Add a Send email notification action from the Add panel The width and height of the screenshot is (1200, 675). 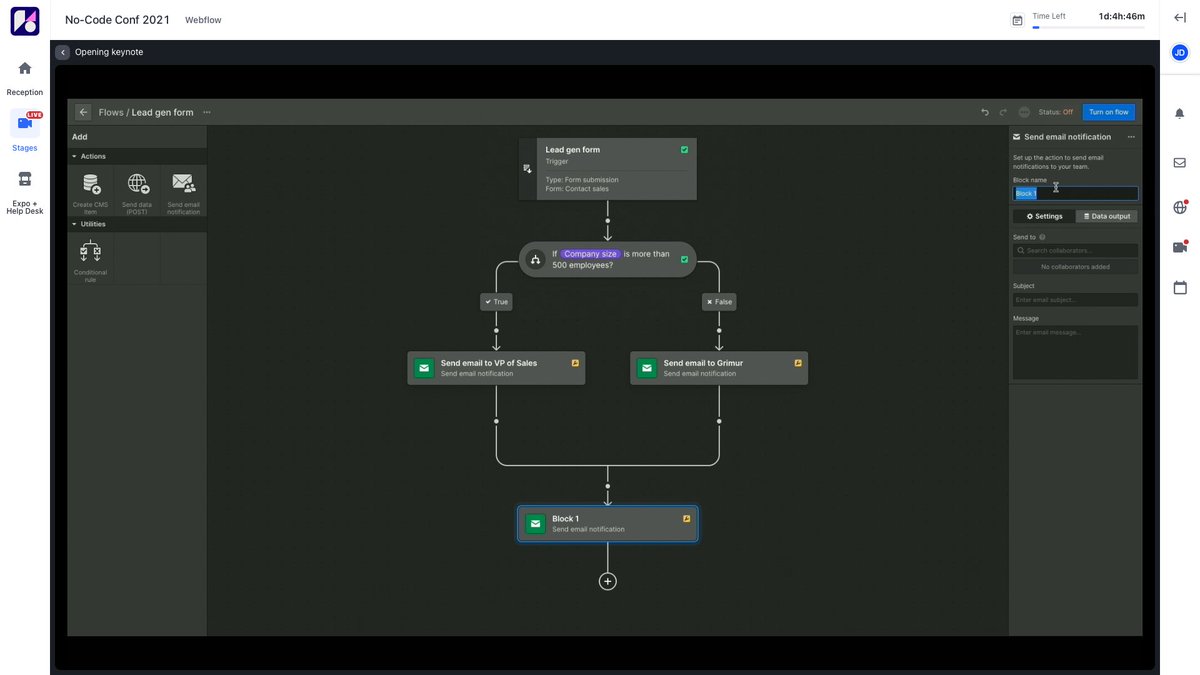coord(183,192)
